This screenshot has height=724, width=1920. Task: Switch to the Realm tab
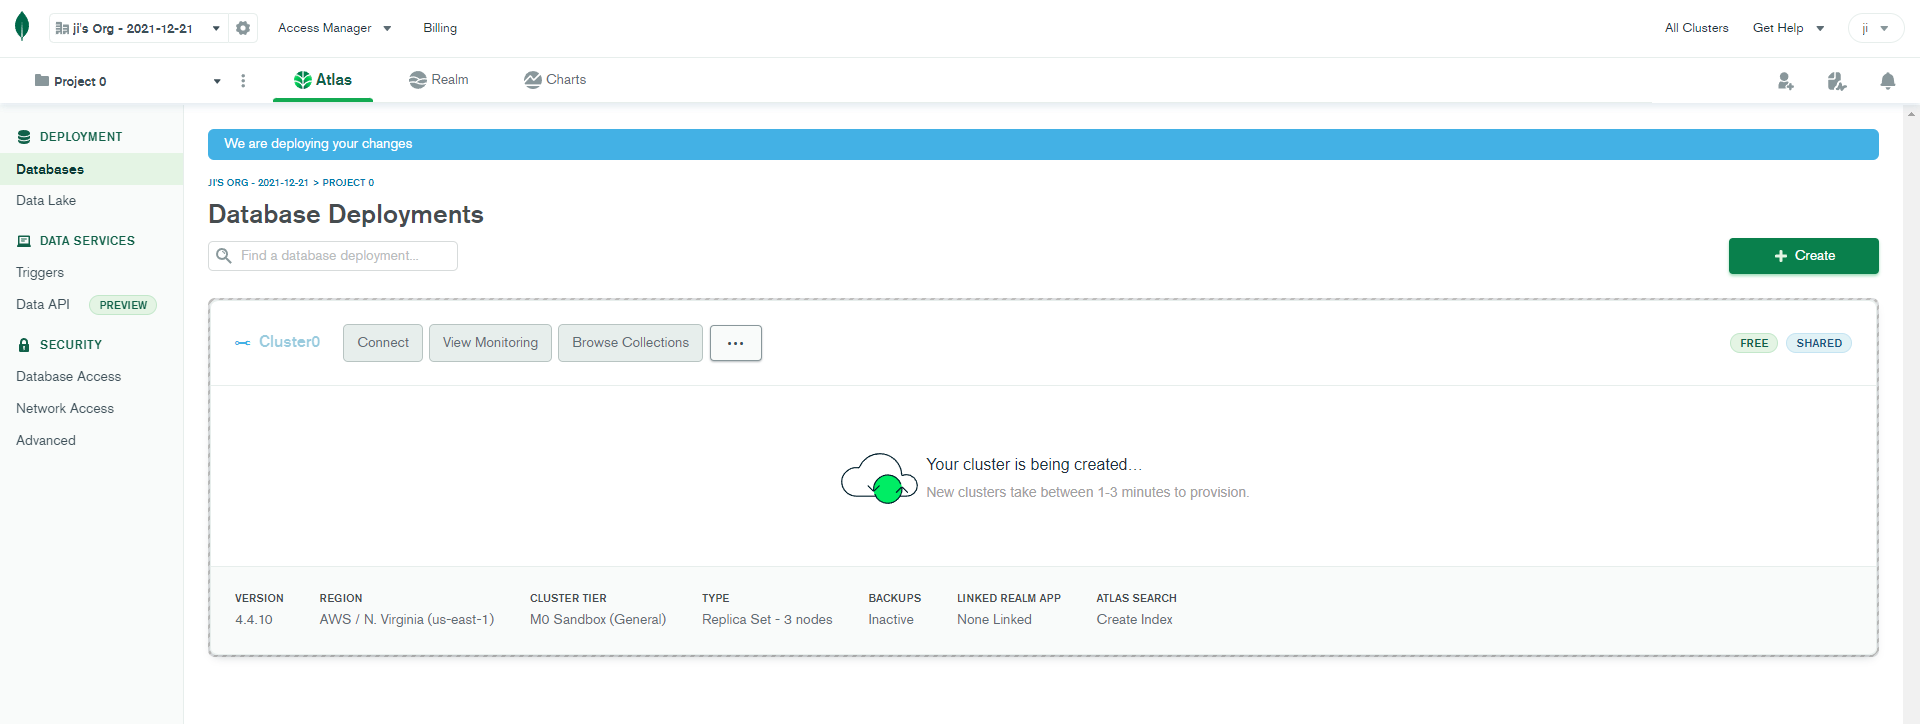(439, 80)
